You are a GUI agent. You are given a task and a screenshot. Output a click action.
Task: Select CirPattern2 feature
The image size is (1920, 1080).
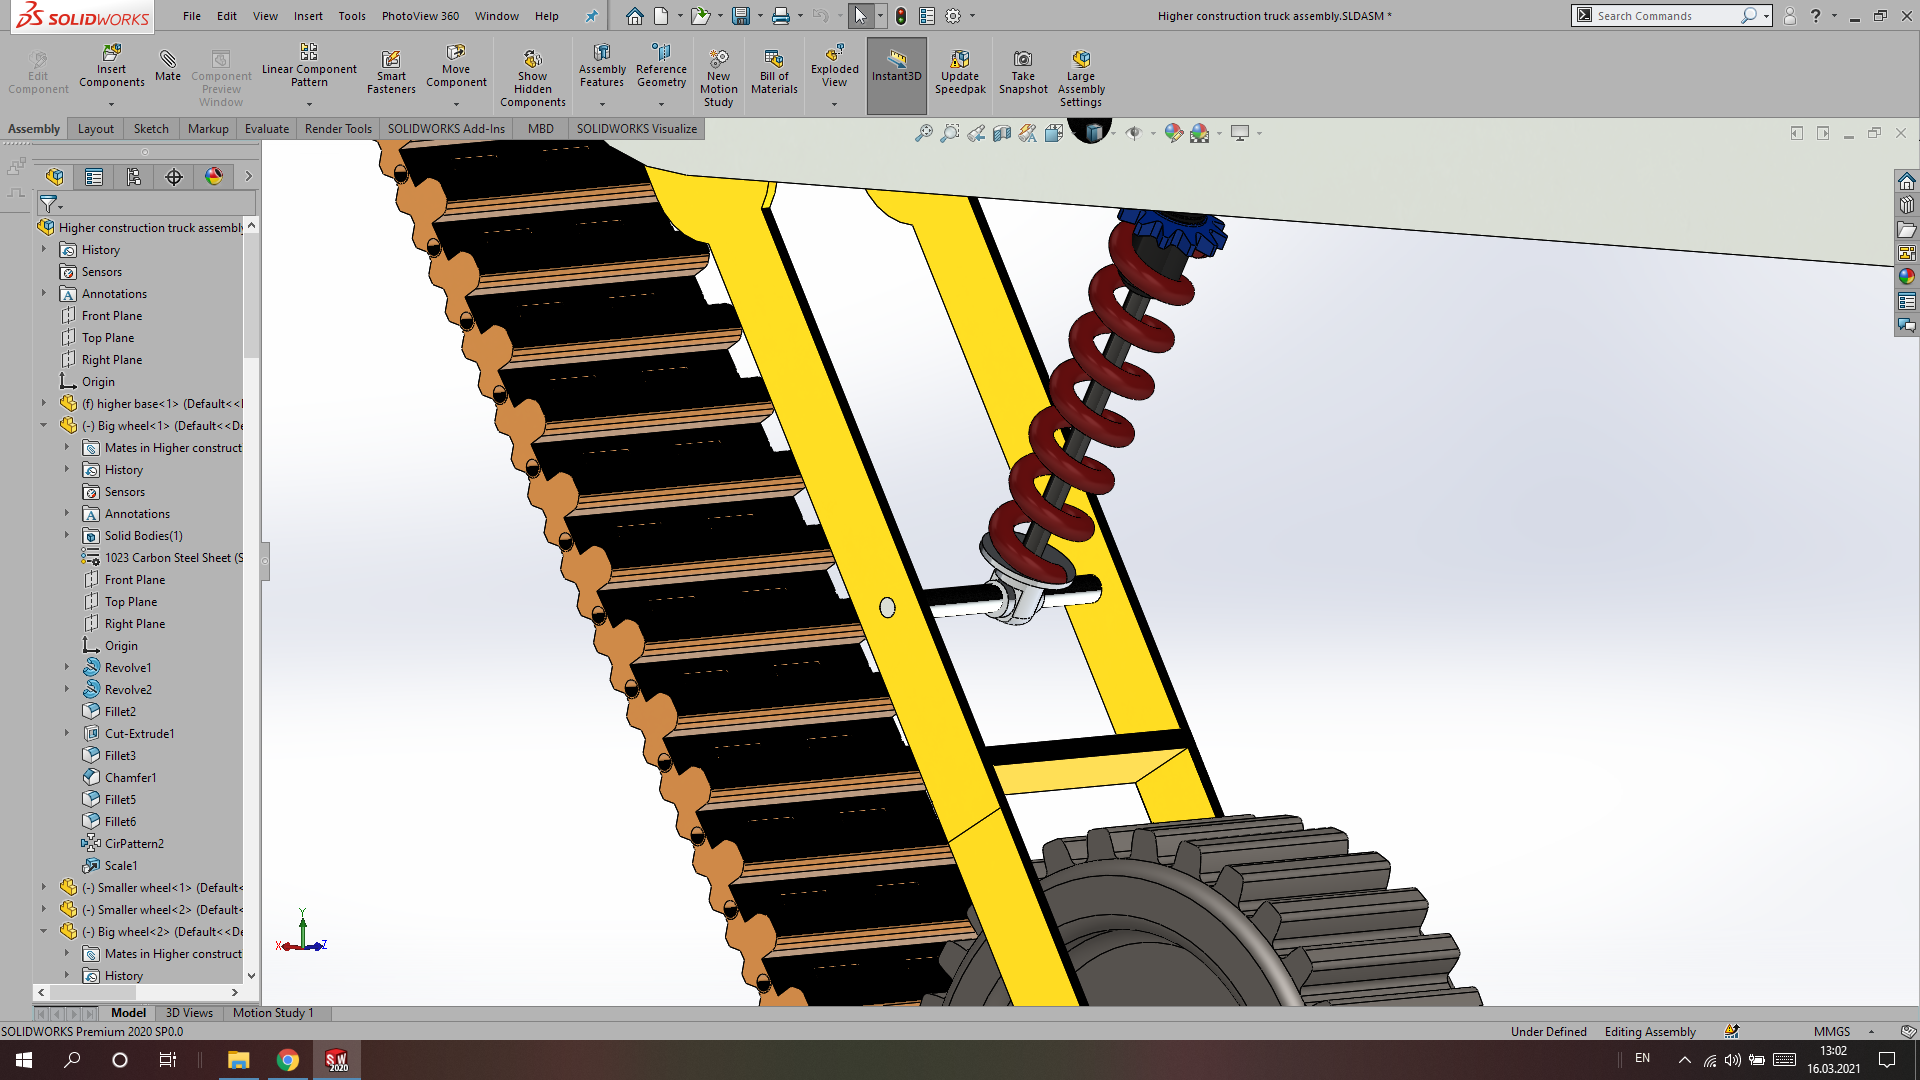134,843
